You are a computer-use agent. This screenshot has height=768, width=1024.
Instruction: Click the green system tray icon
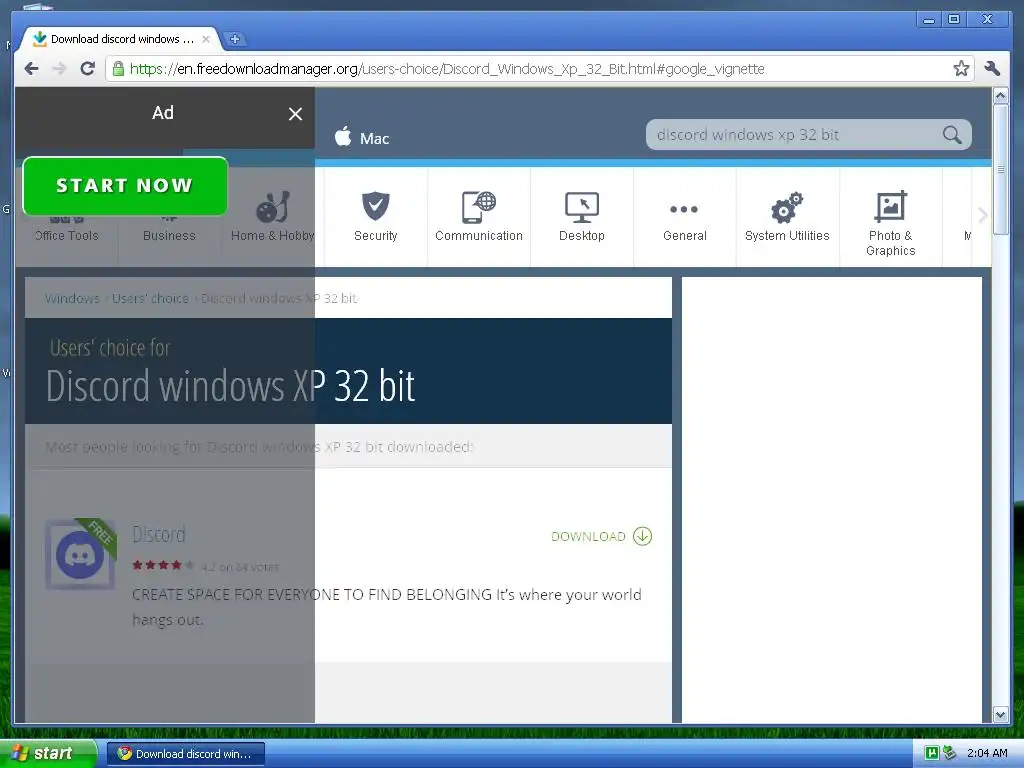click(932, 753)
